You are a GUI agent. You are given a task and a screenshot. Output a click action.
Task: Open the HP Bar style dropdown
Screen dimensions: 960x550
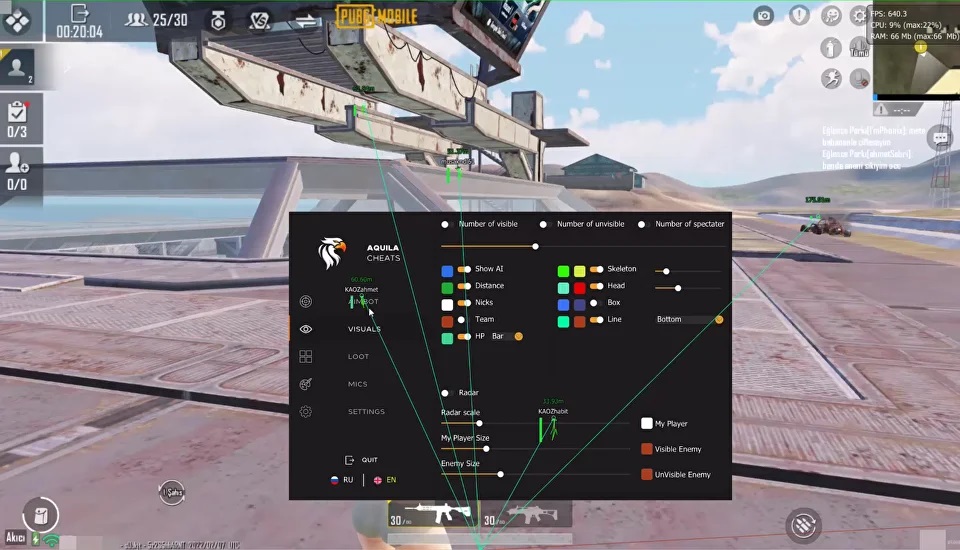point(507,336)
